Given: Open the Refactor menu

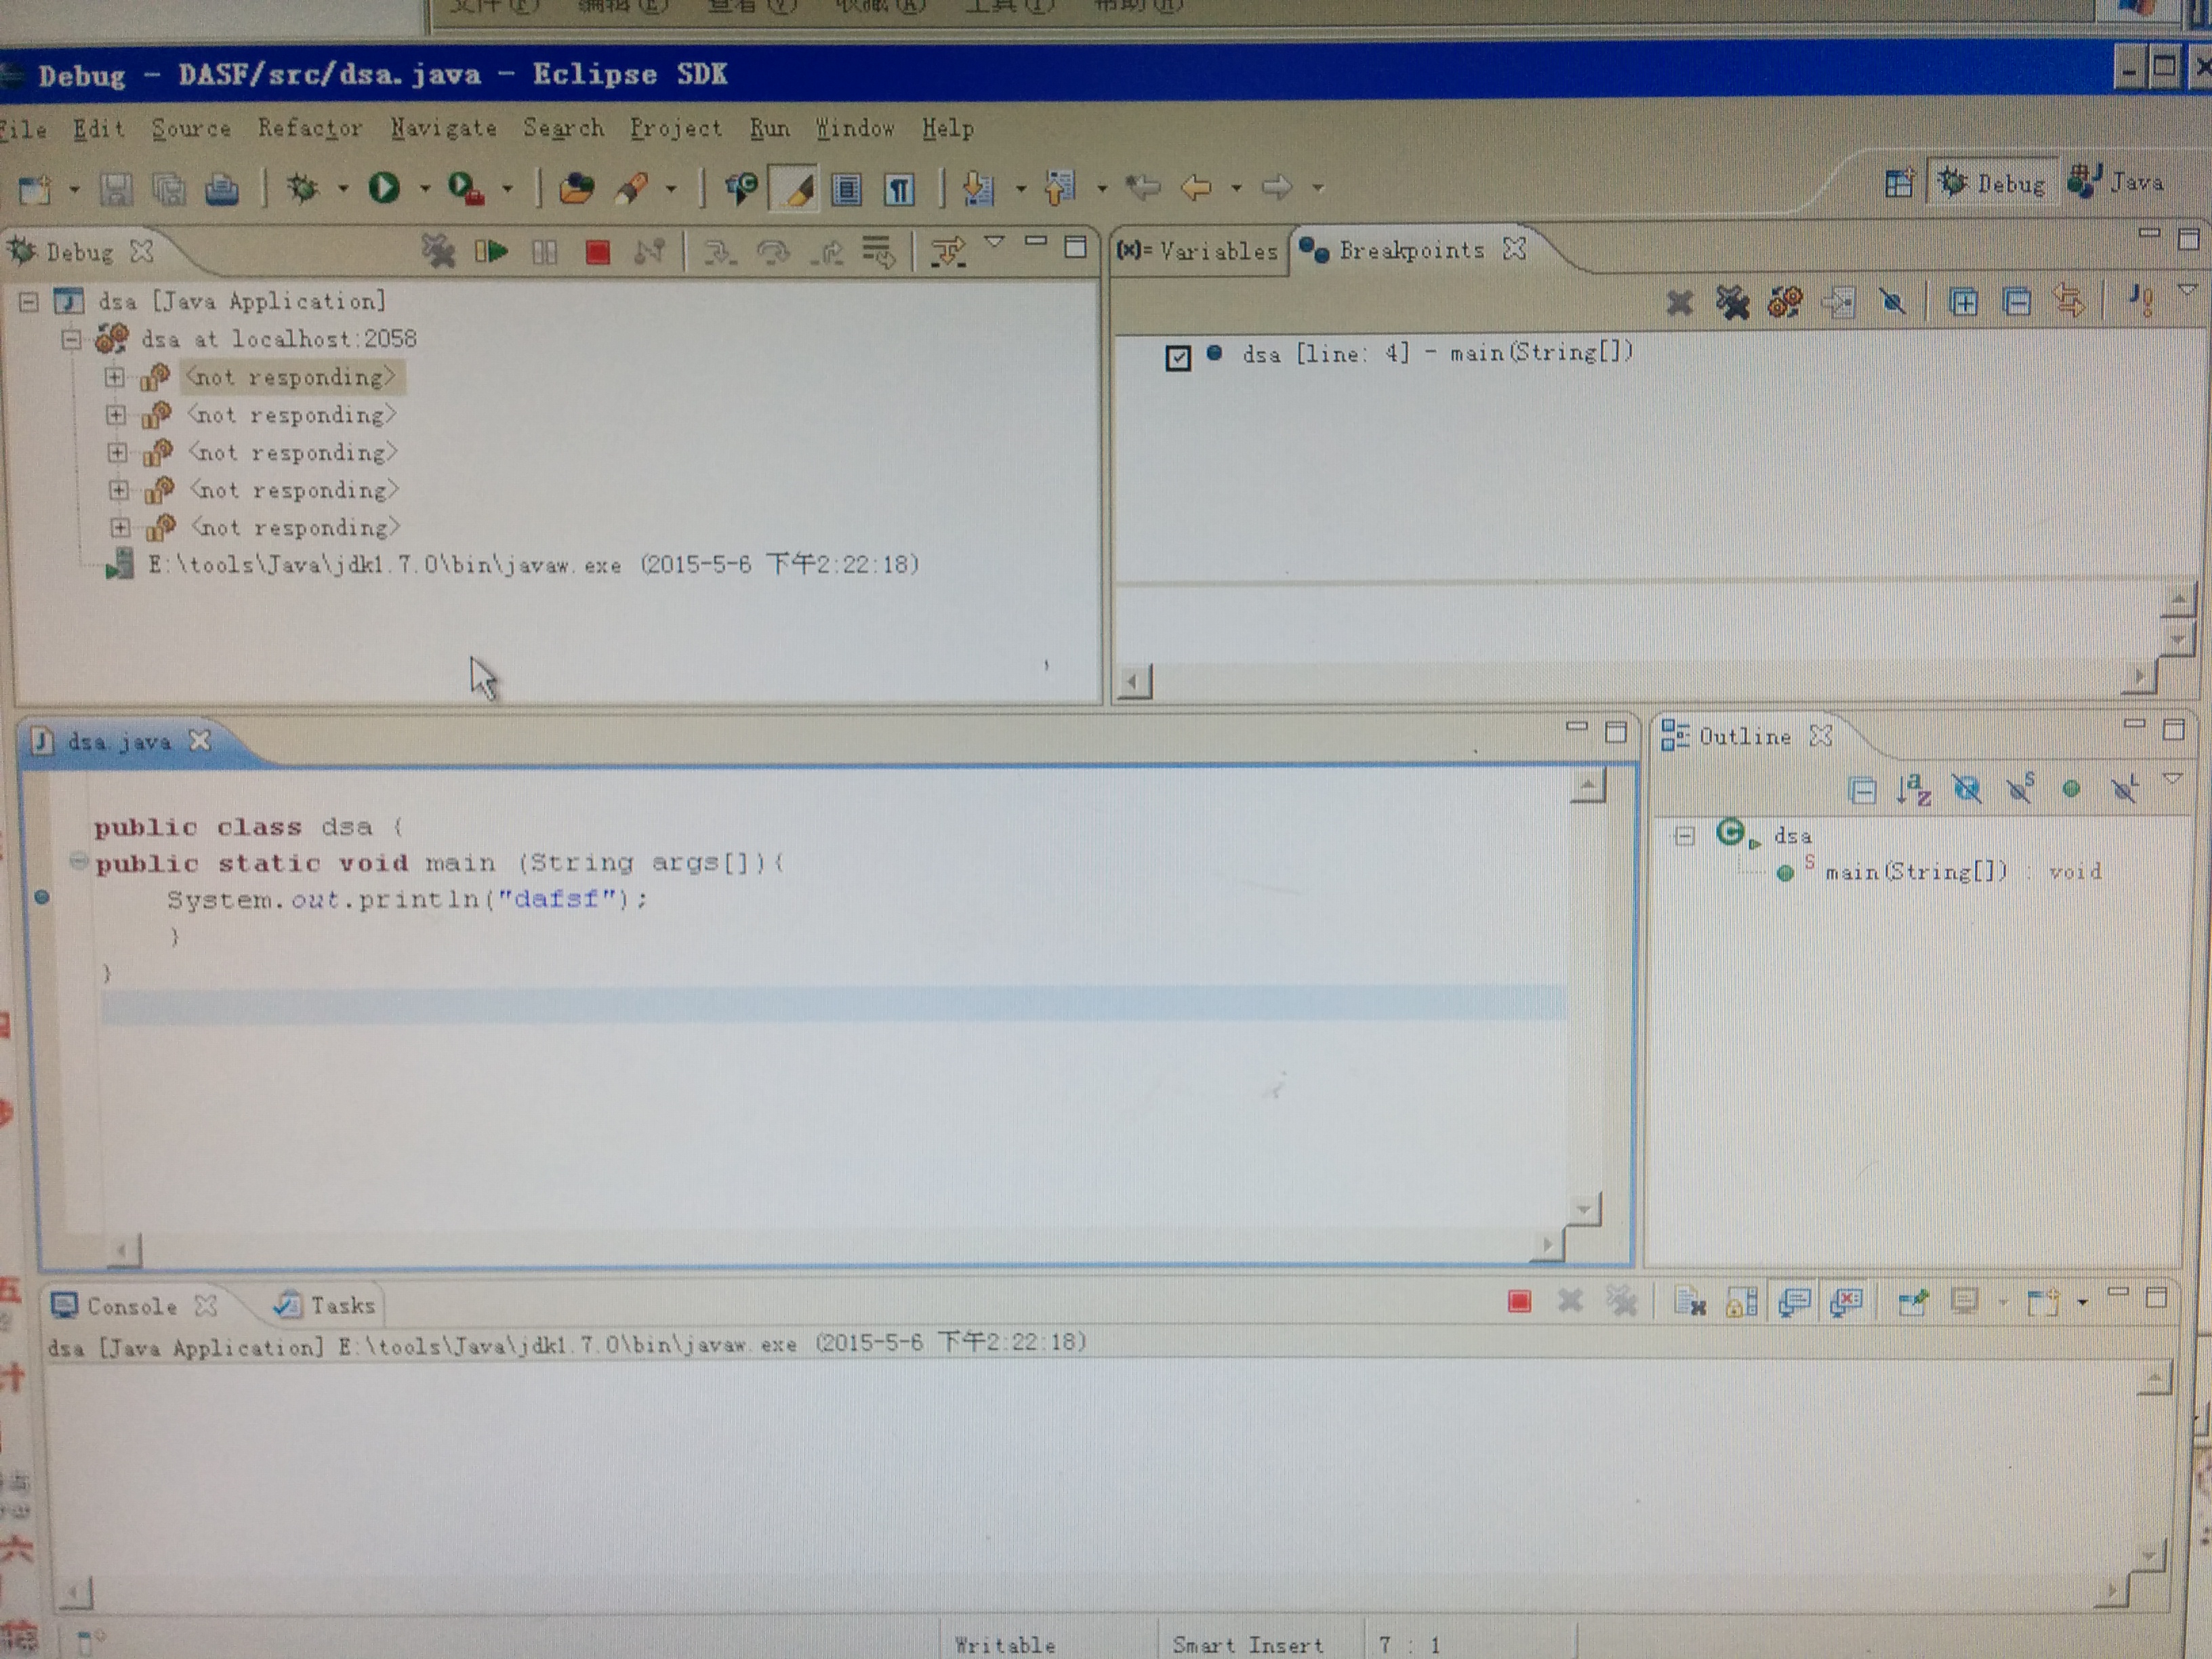Looking at the screenshot, I should [310, 129].
